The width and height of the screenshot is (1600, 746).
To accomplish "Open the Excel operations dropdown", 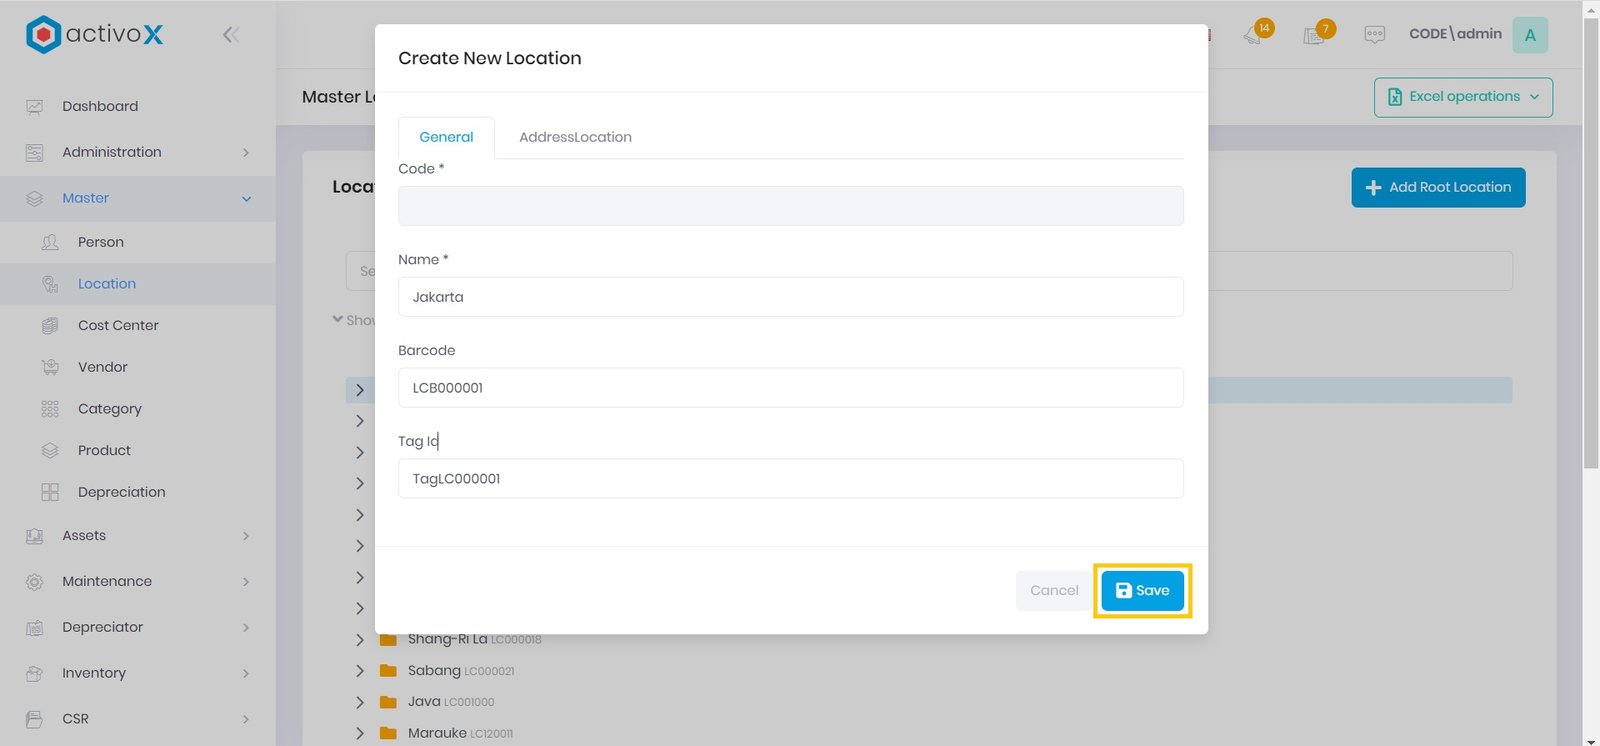I will pos(1463,97).
